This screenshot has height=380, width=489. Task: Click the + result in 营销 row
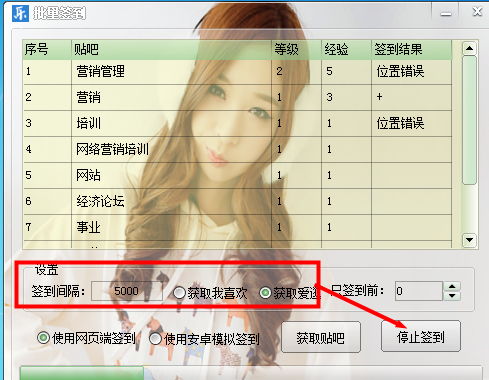(379, 97)
